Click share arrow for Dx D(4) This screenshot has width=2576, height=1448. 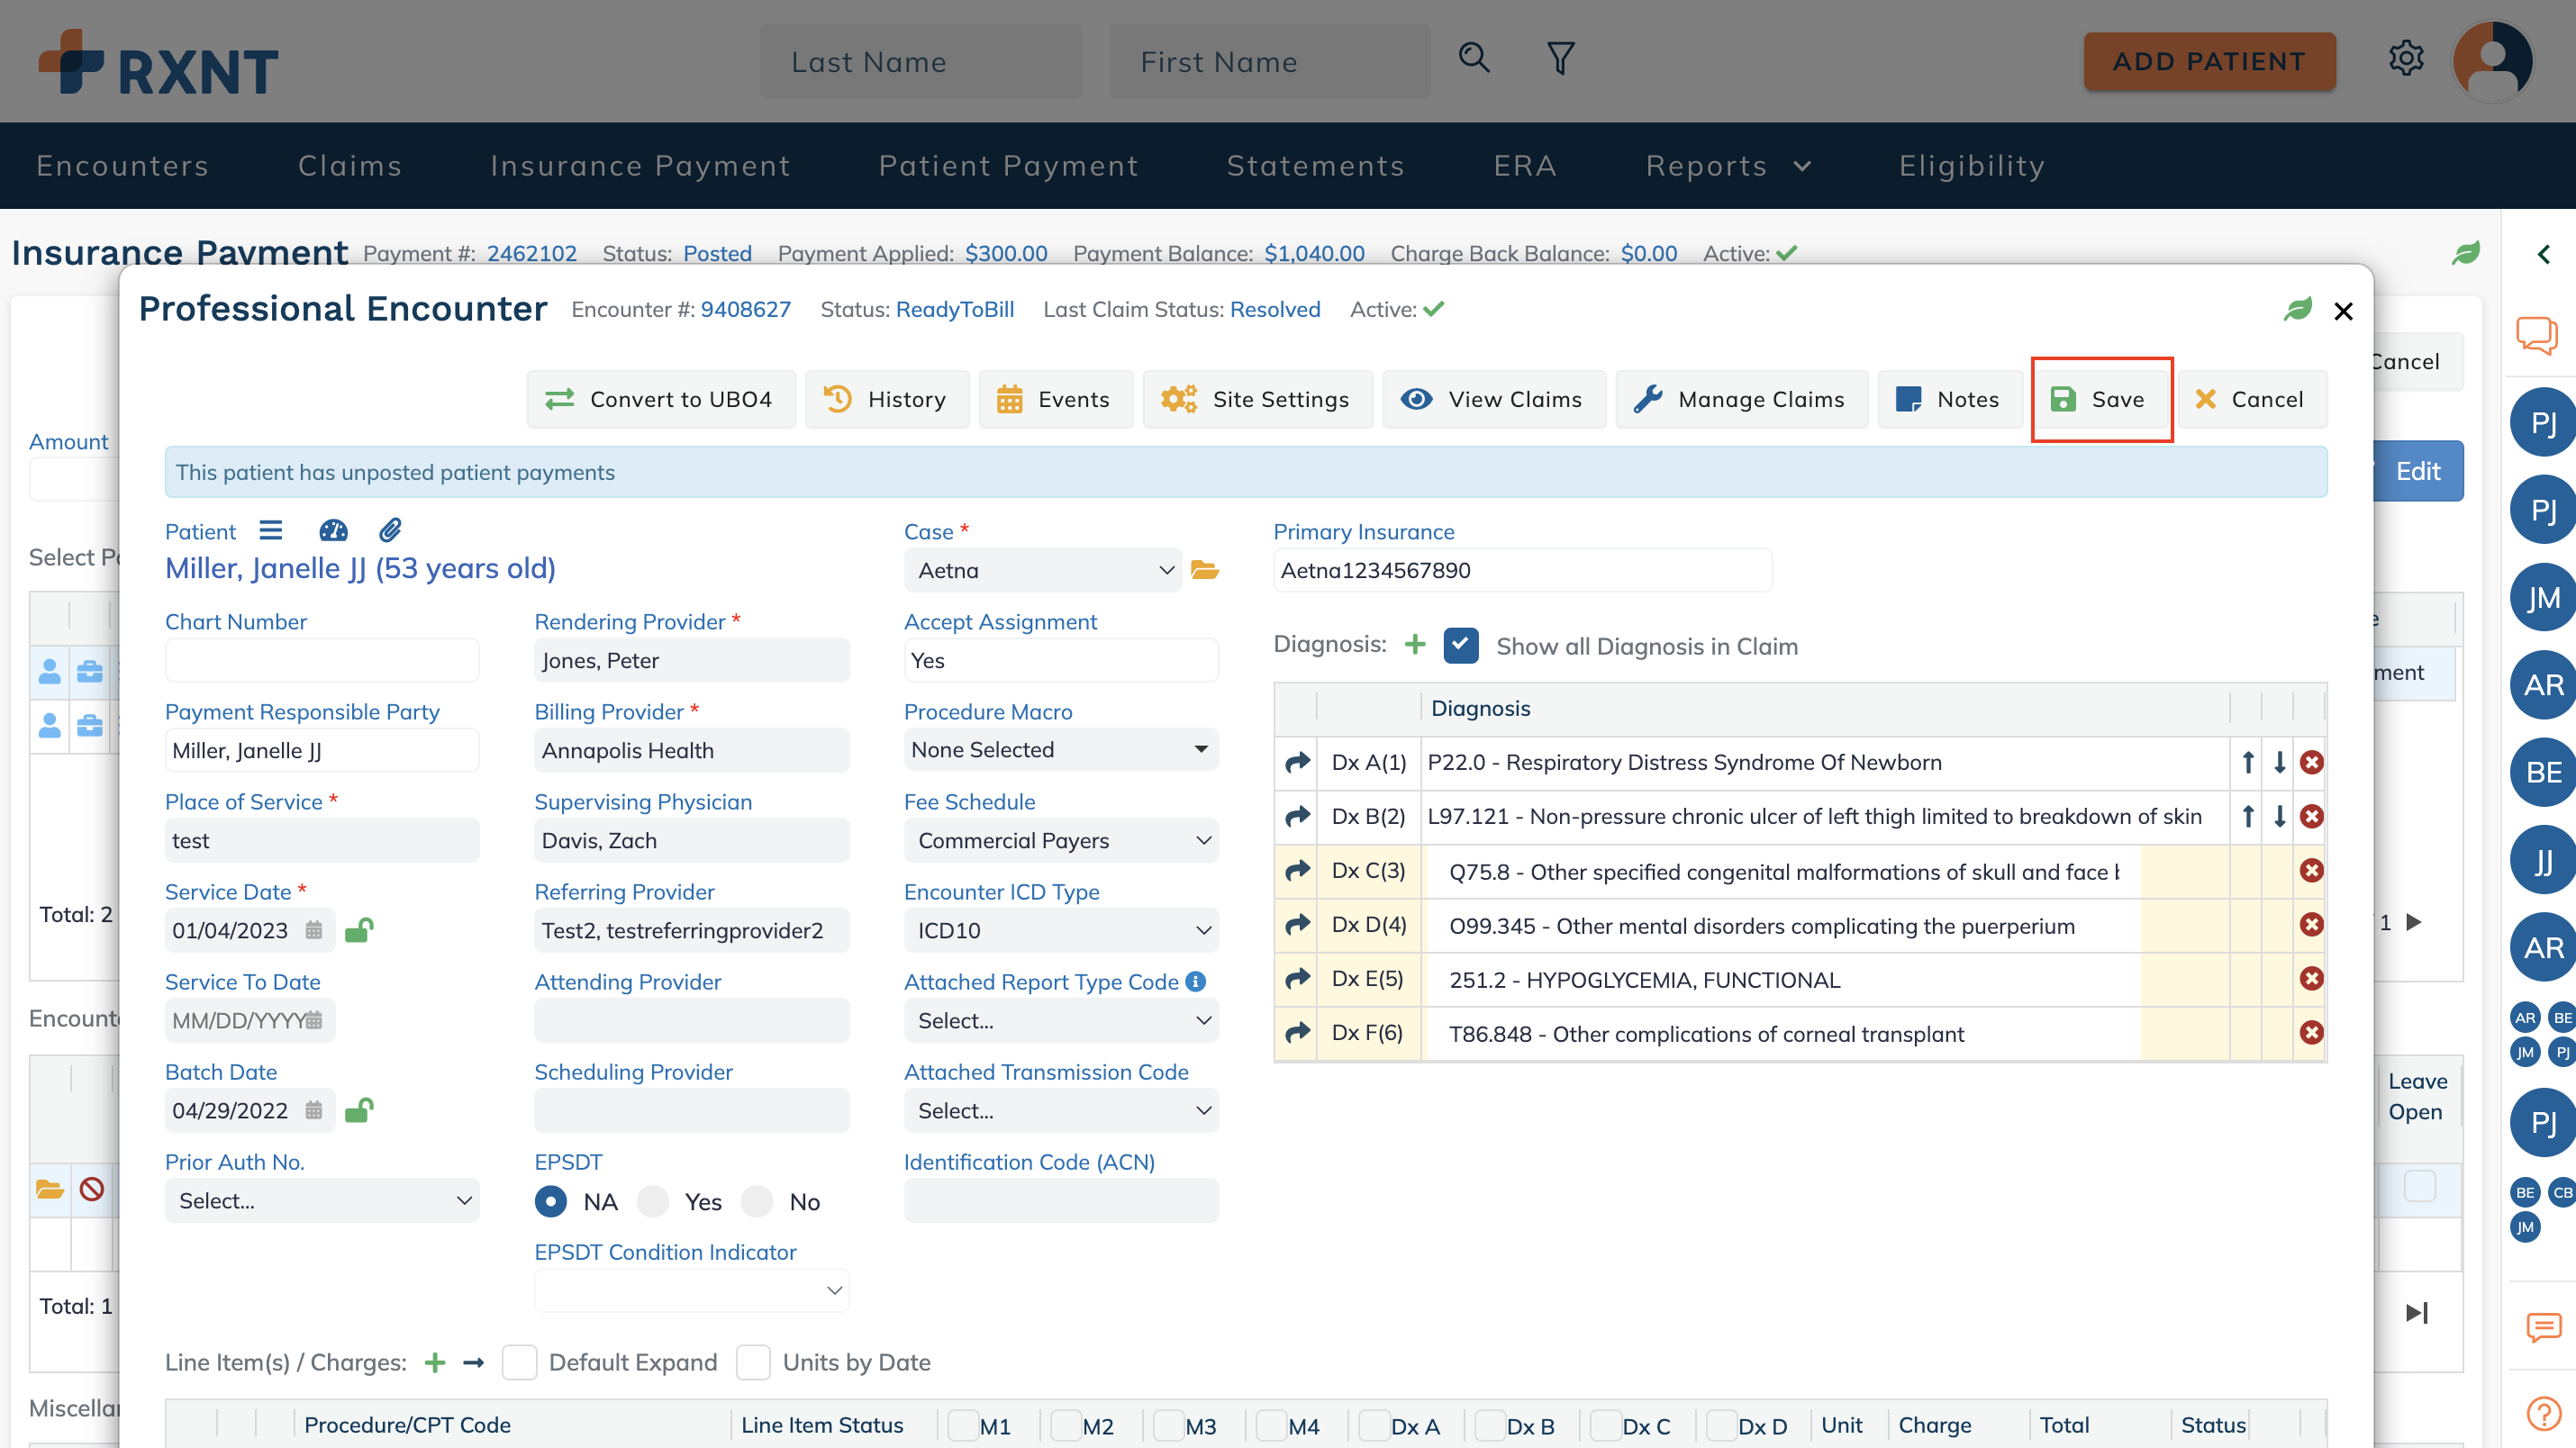(1297, 924)
